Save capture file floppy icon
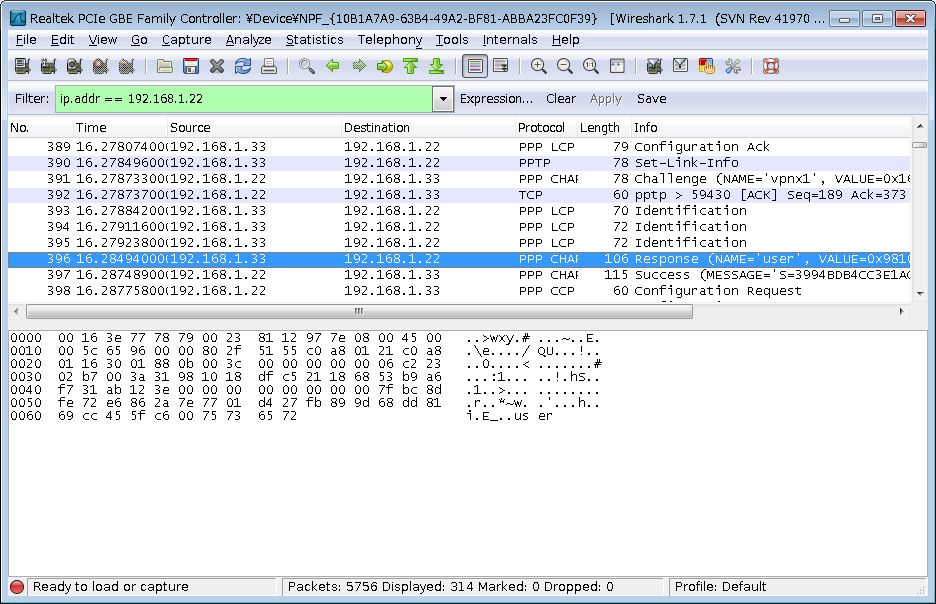 coord(191,66)
